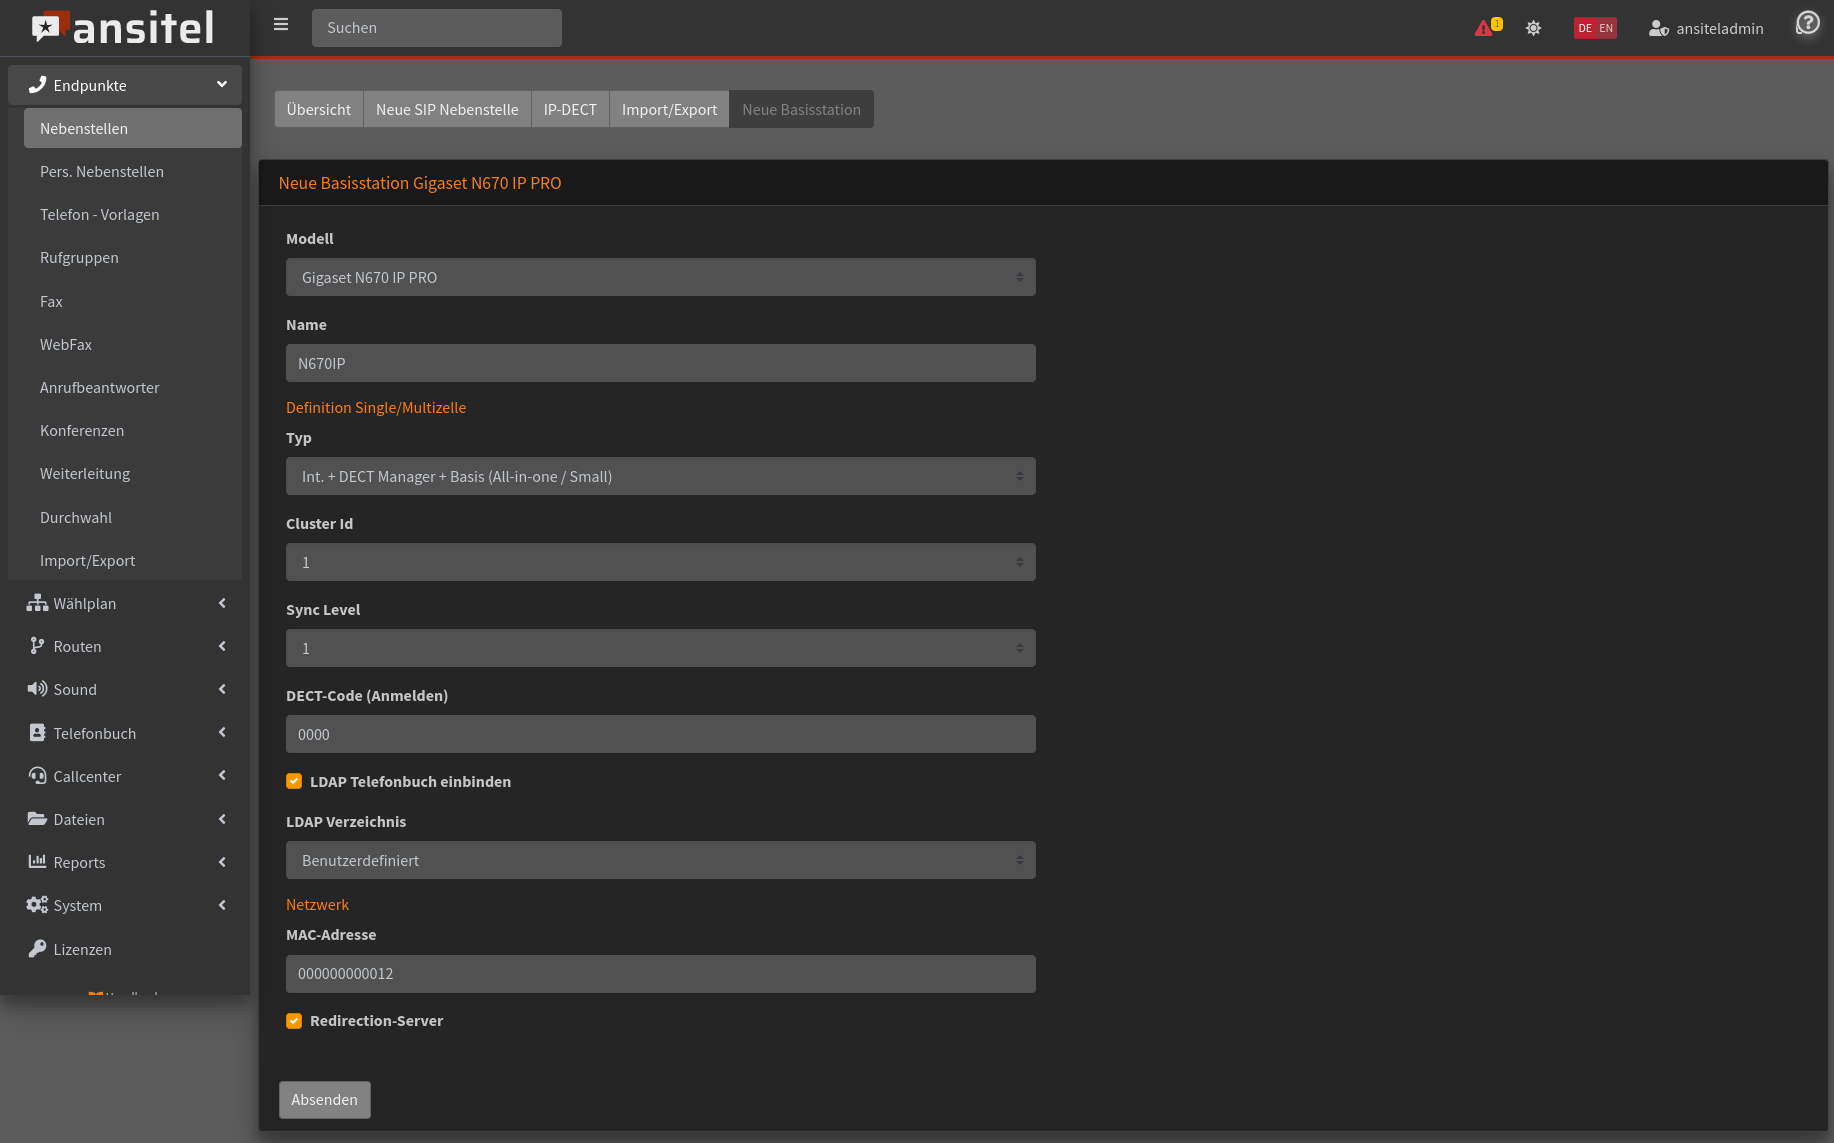Open the red warning notification icon

(x=1484, y=28)
